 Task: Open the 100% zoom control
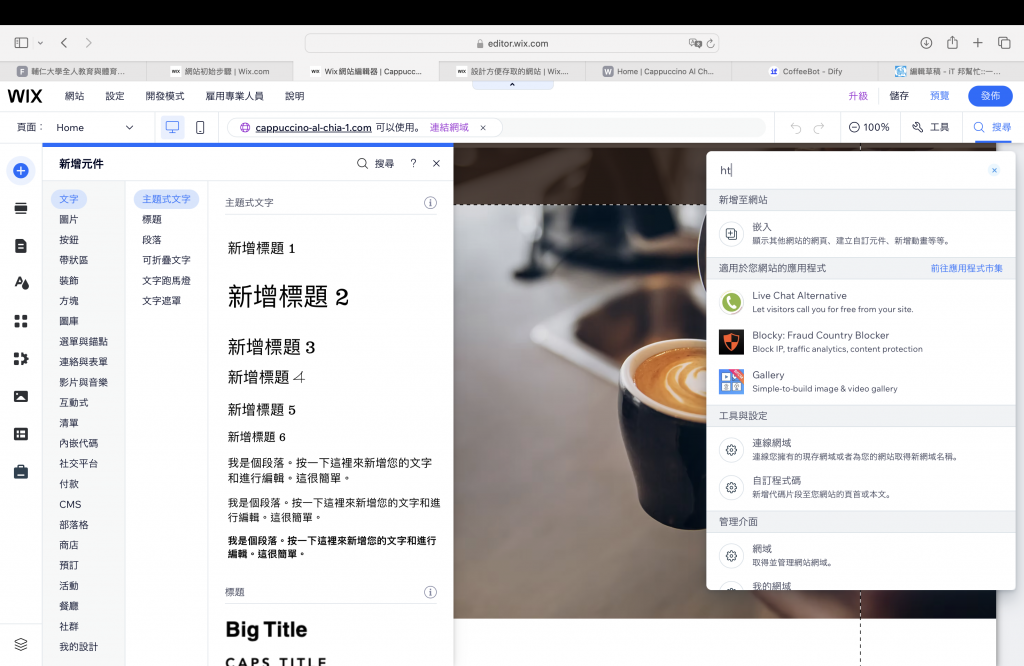[x=869, y=127]
